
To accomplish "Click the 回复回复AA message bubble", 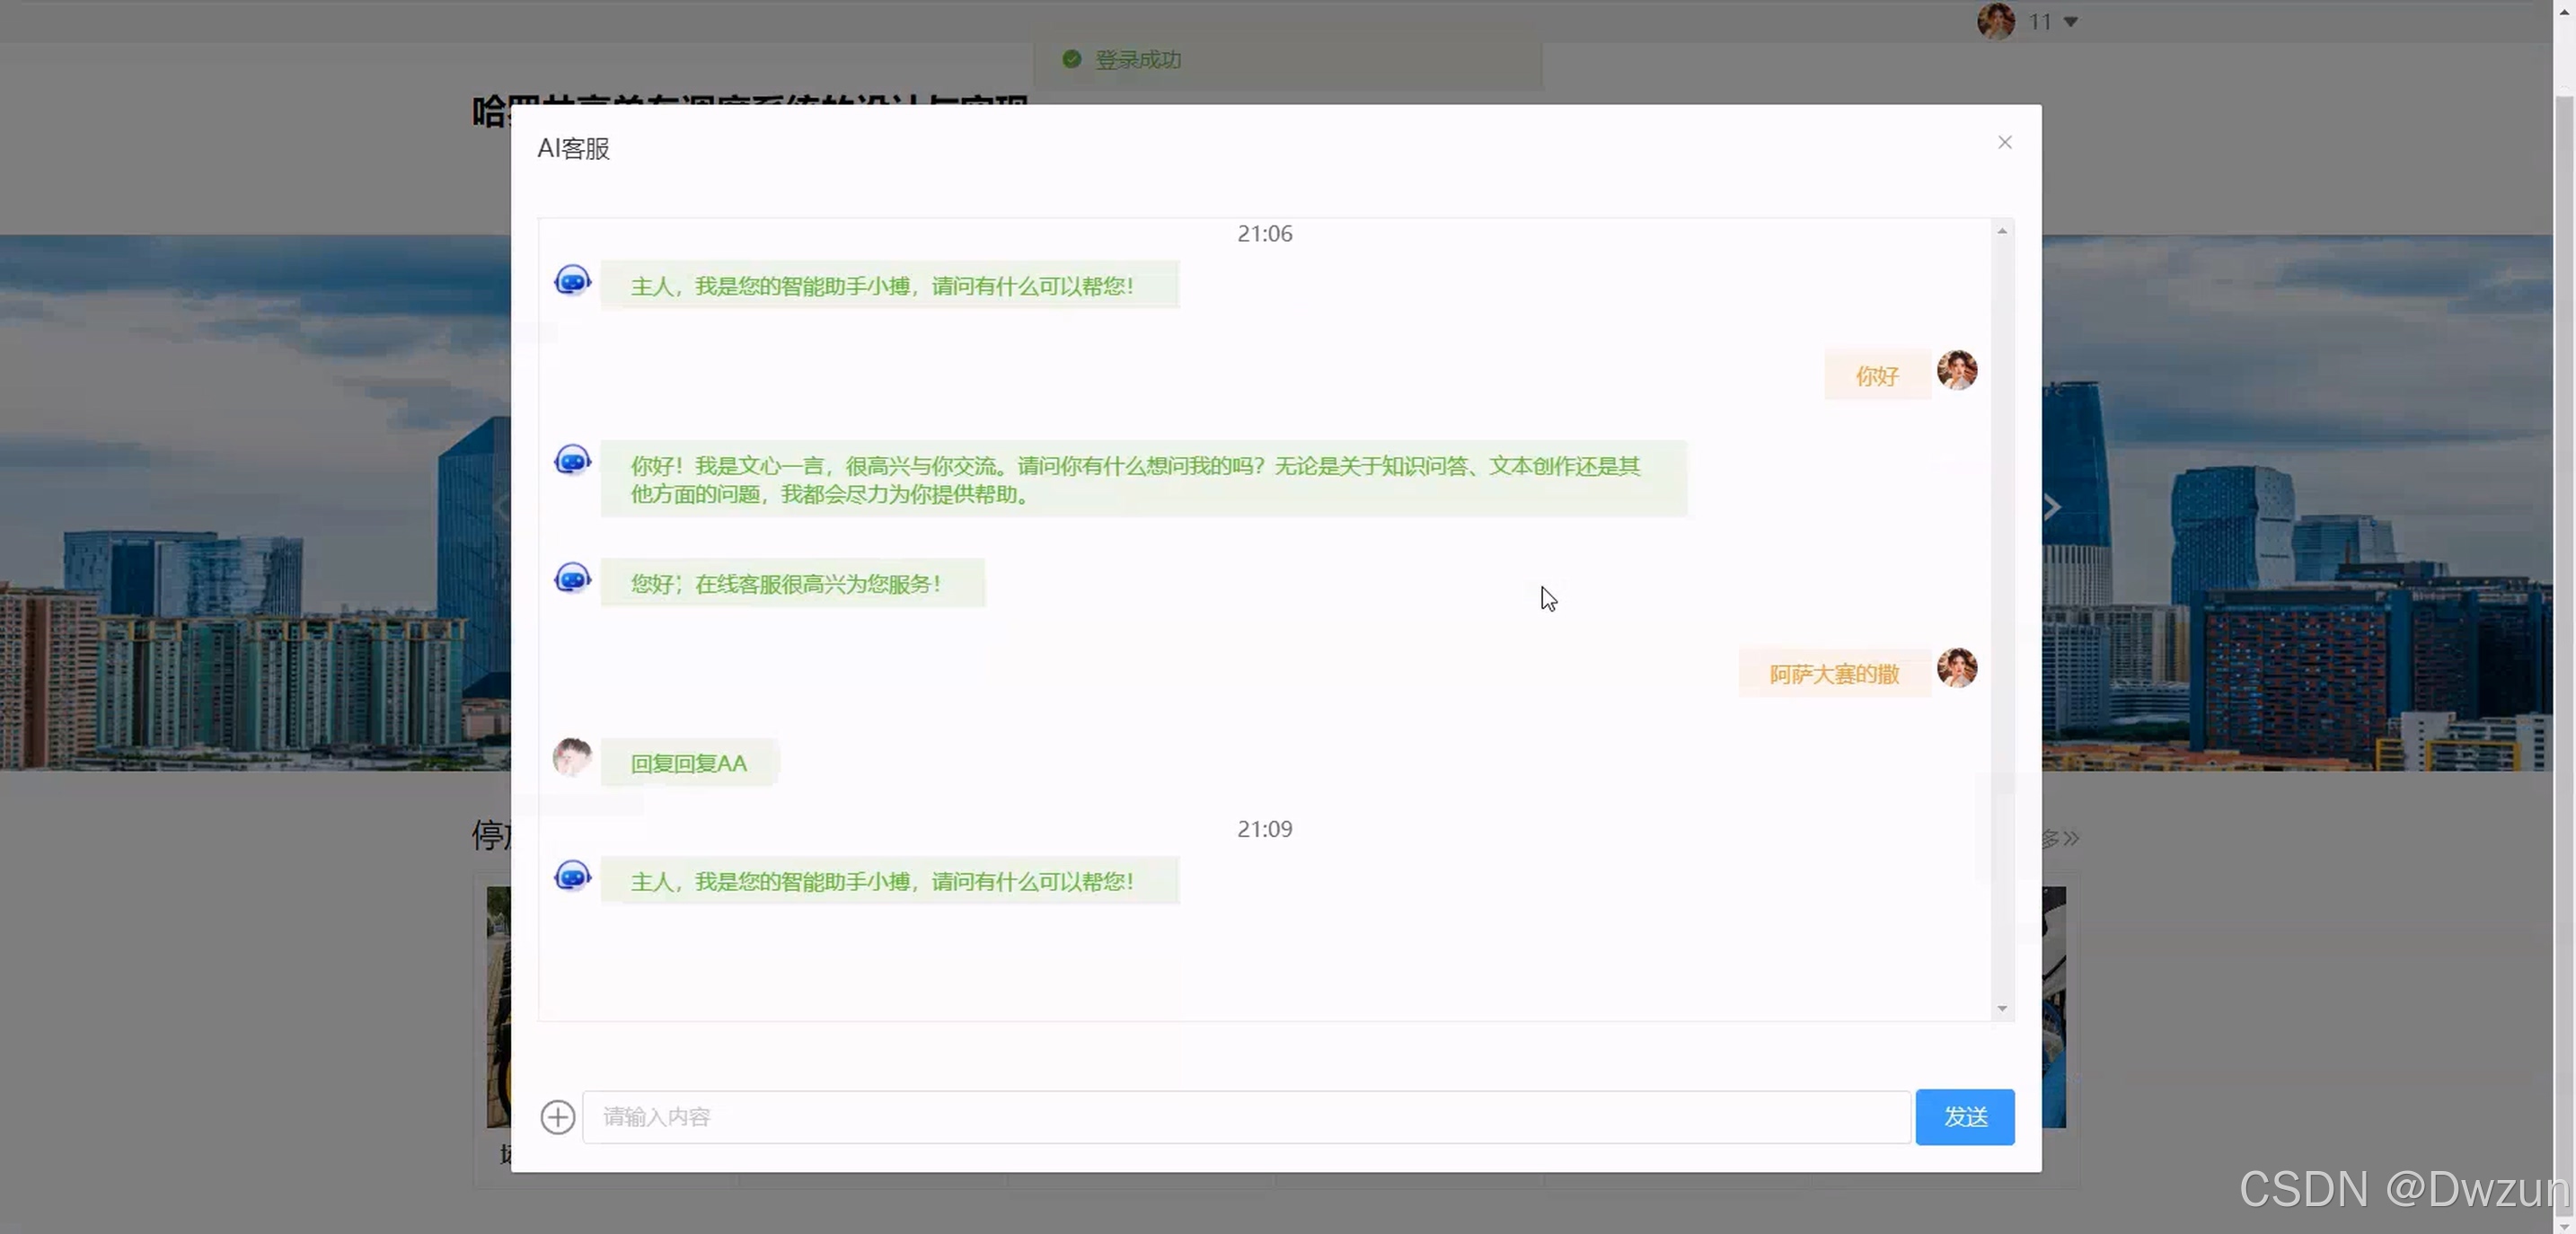I will 689,763.
